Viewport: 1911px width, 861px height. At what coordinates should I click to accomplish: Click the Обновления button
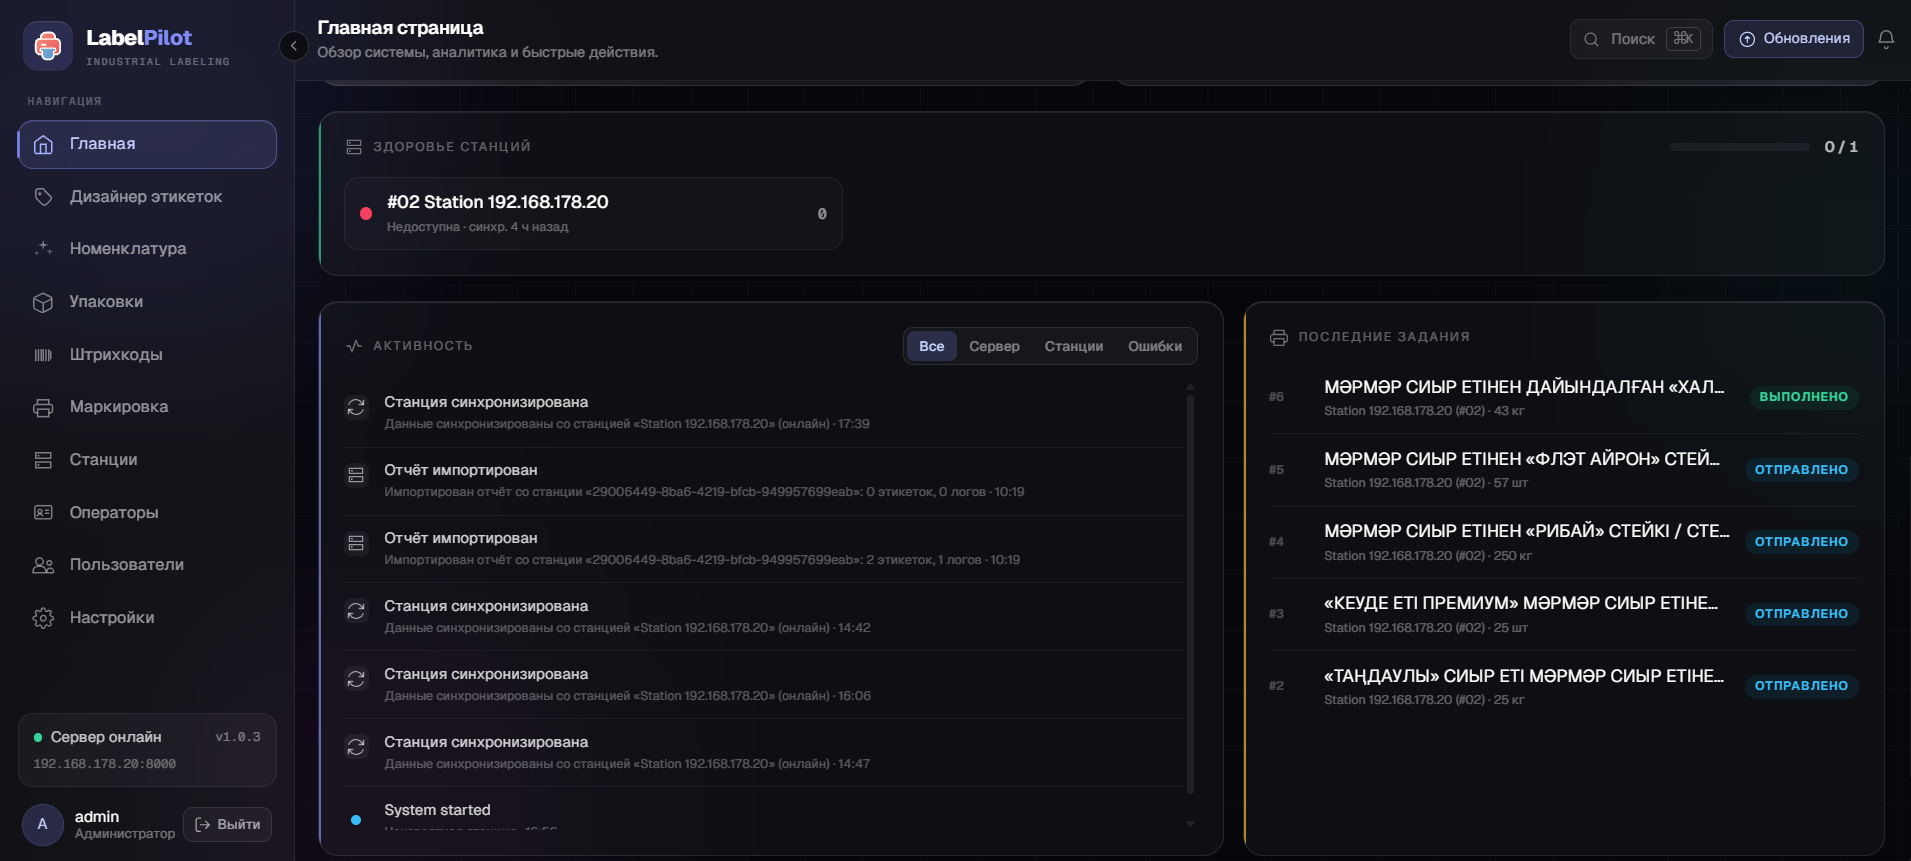click(x=1794, y=39)
